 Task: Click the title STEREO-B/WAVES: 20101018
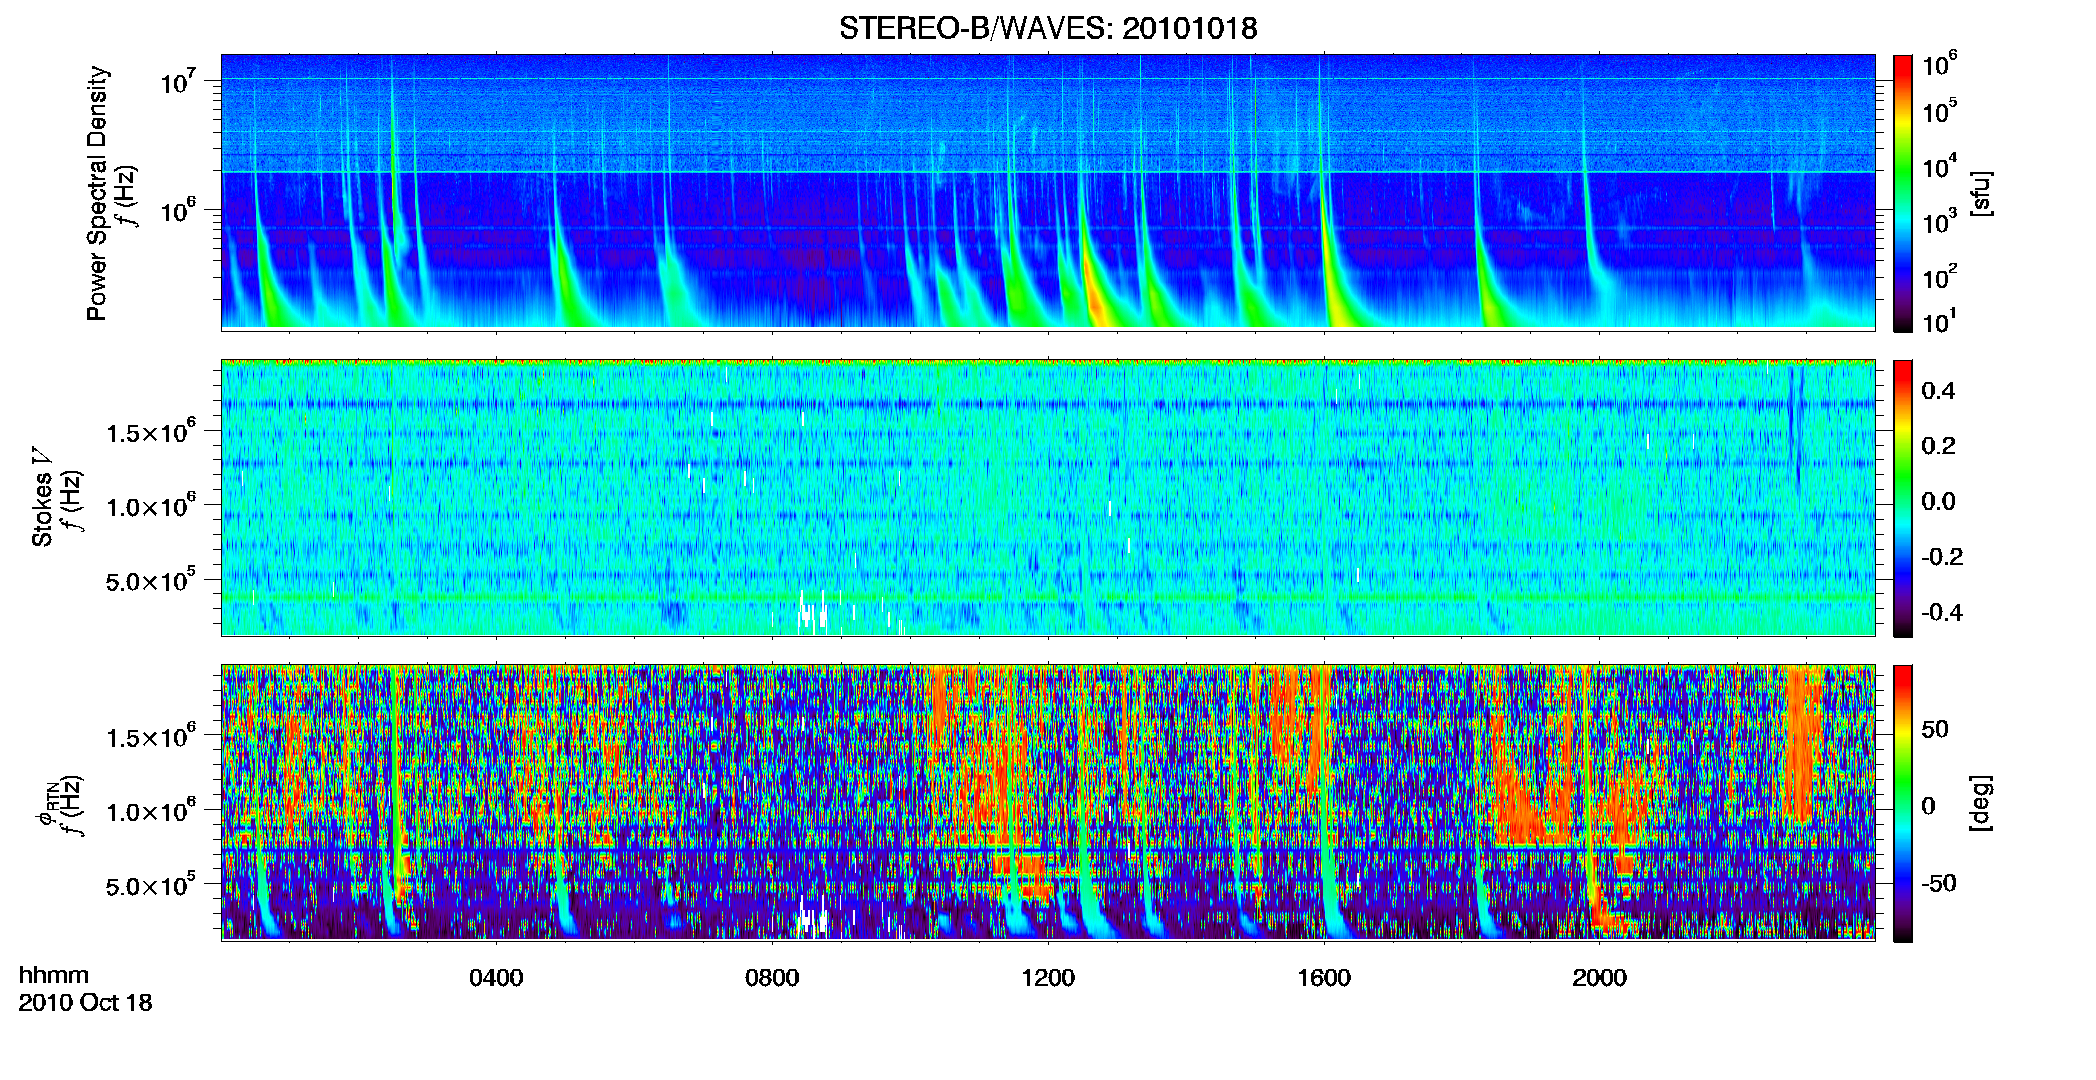pos(1048,28)
